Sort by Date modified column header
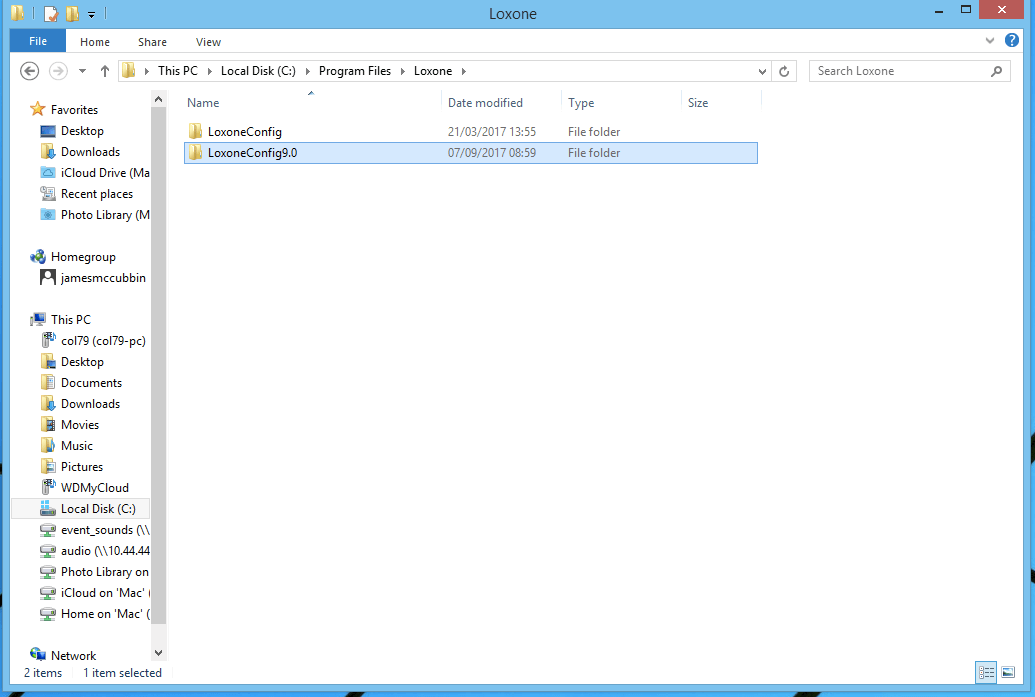The height and width of the screenshot is (697, 1035). point(485,103)
